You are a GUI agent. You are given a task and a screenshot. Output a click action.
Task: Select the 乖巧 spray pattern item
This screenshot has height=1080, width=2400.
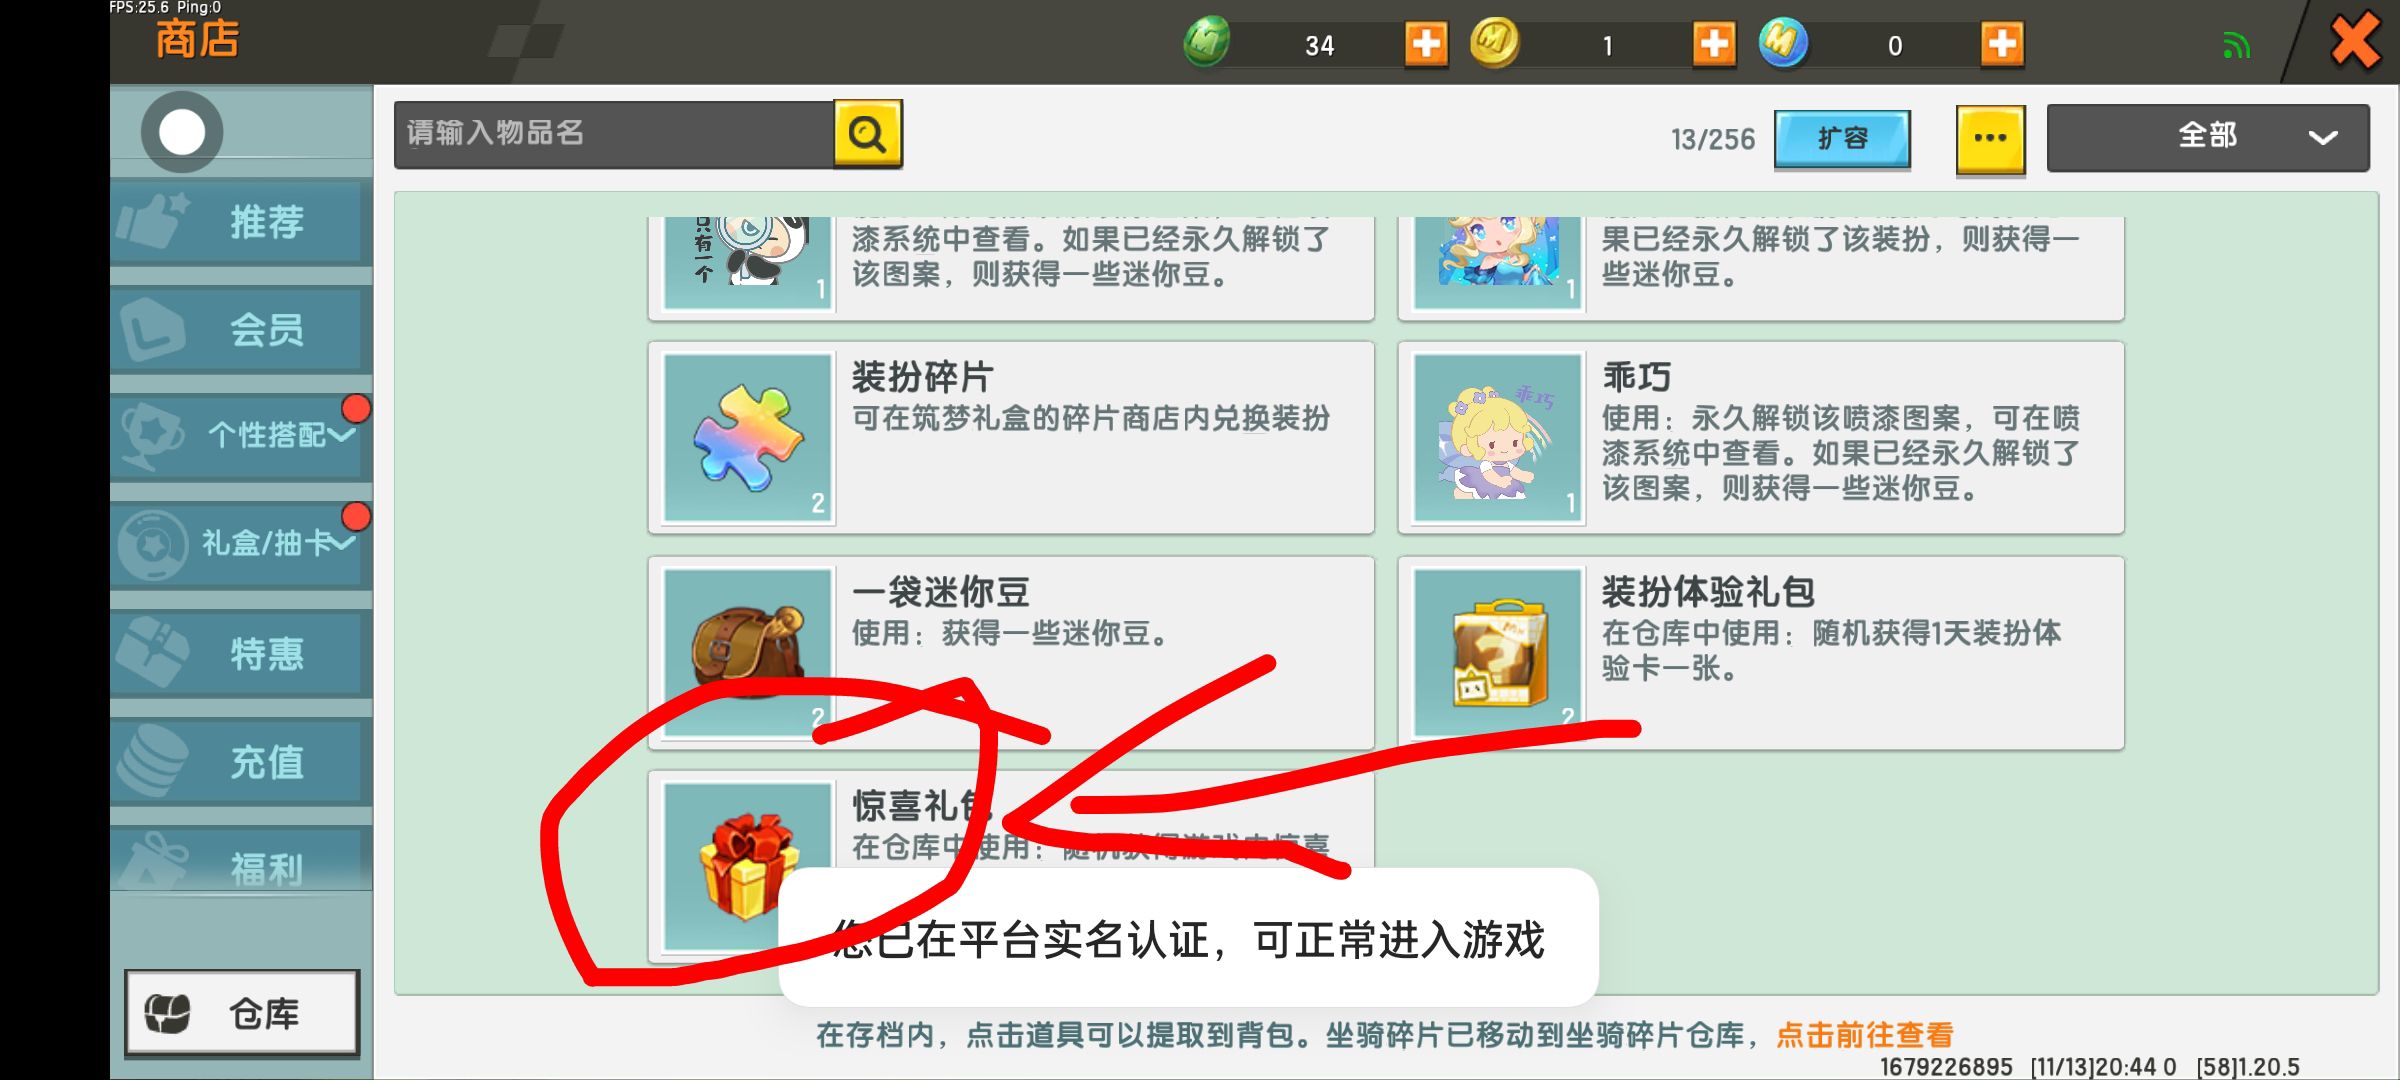click(1760, 437)
